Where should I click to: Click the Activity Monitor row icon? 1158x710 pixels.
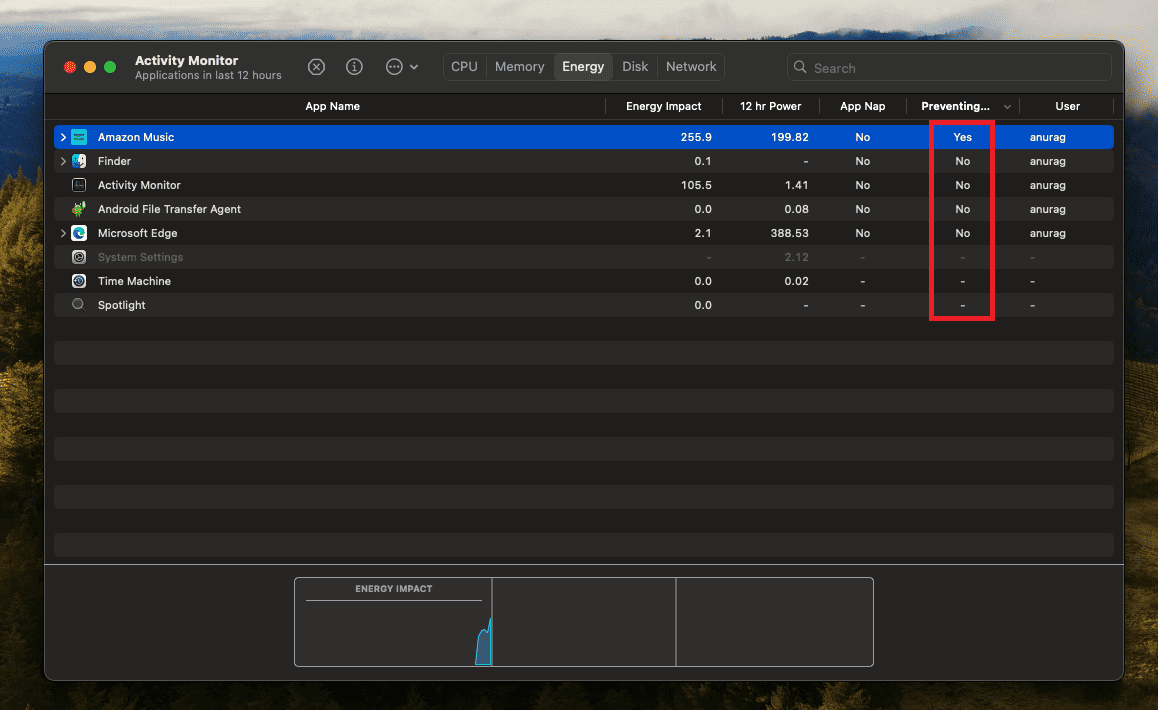pos(79,185)
